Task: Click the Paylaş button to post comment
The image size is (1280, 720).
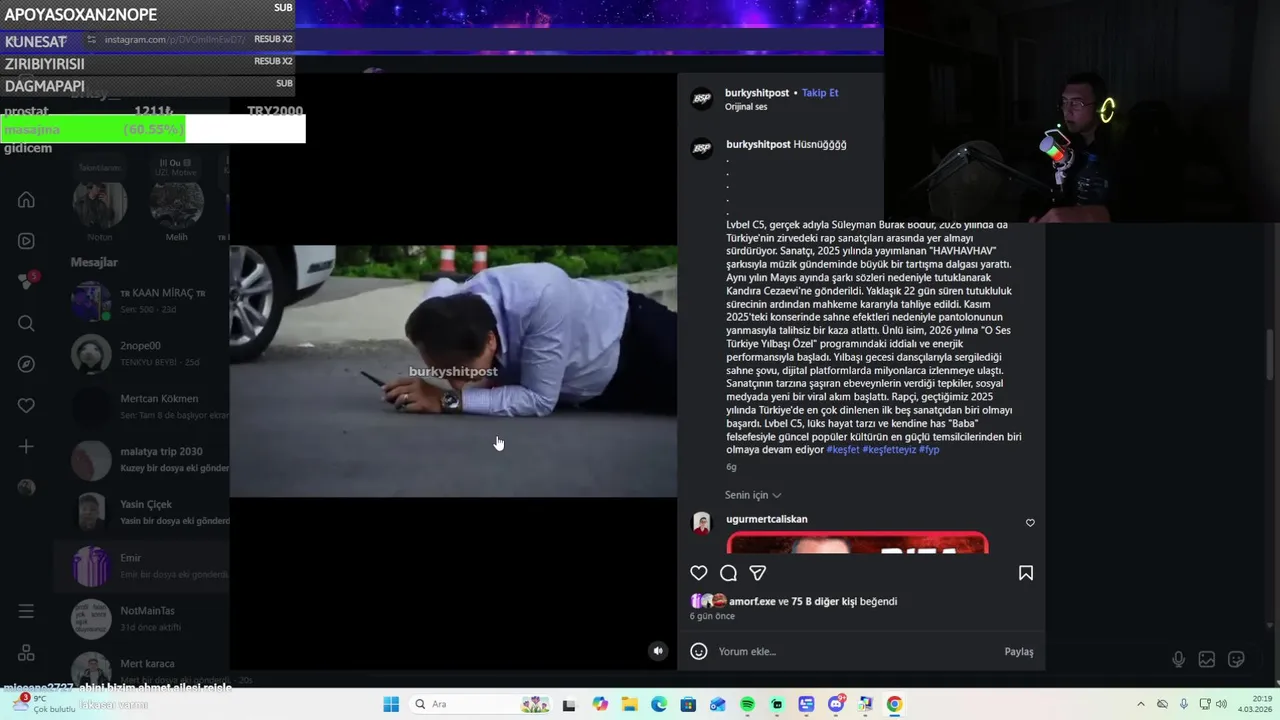Action: click(x=1019, y=651)
